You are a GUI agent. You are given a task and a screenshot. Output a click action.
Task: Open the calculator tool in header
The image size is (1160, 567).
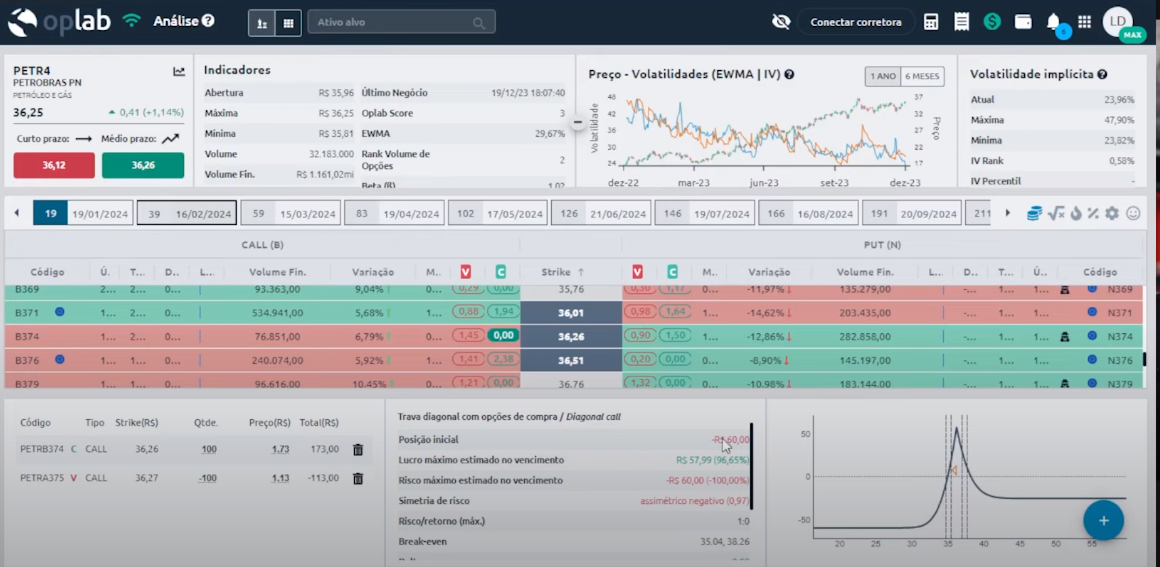931,22
